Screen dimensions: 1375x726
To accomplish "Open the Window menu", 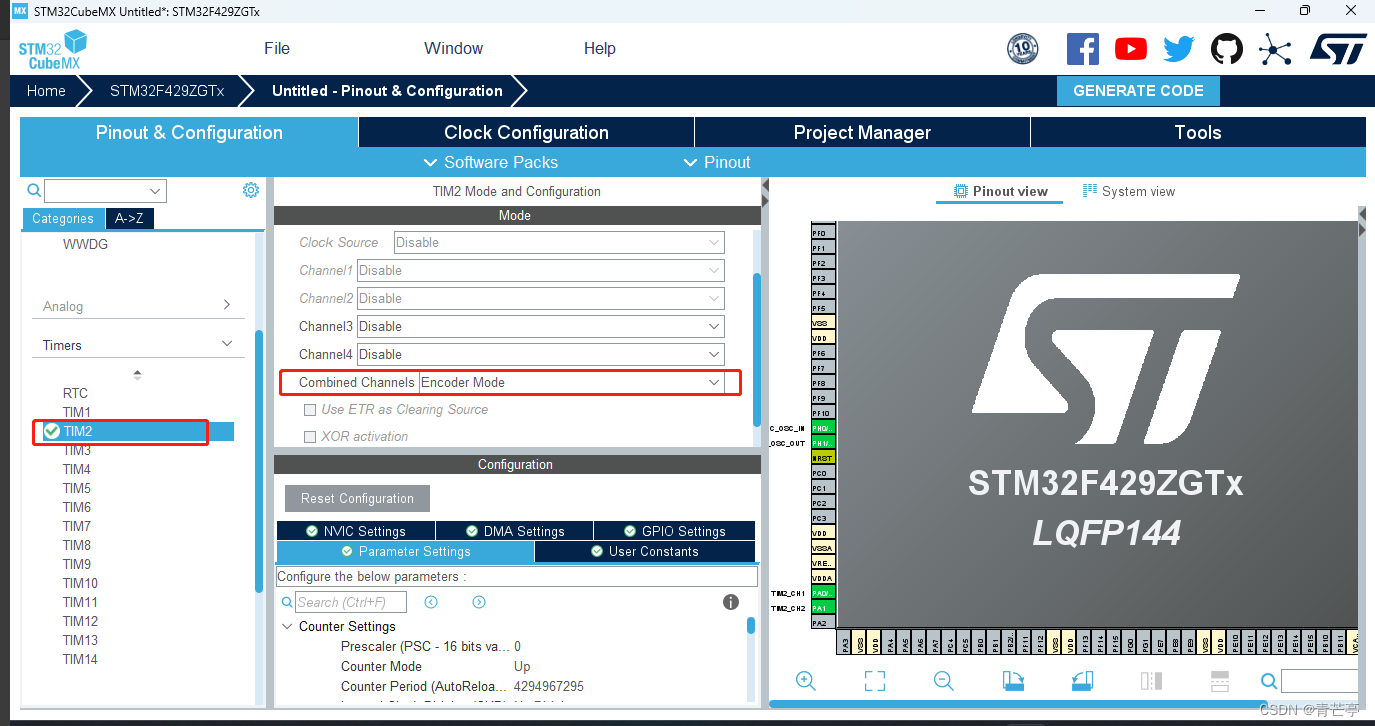I will (453, 48).
